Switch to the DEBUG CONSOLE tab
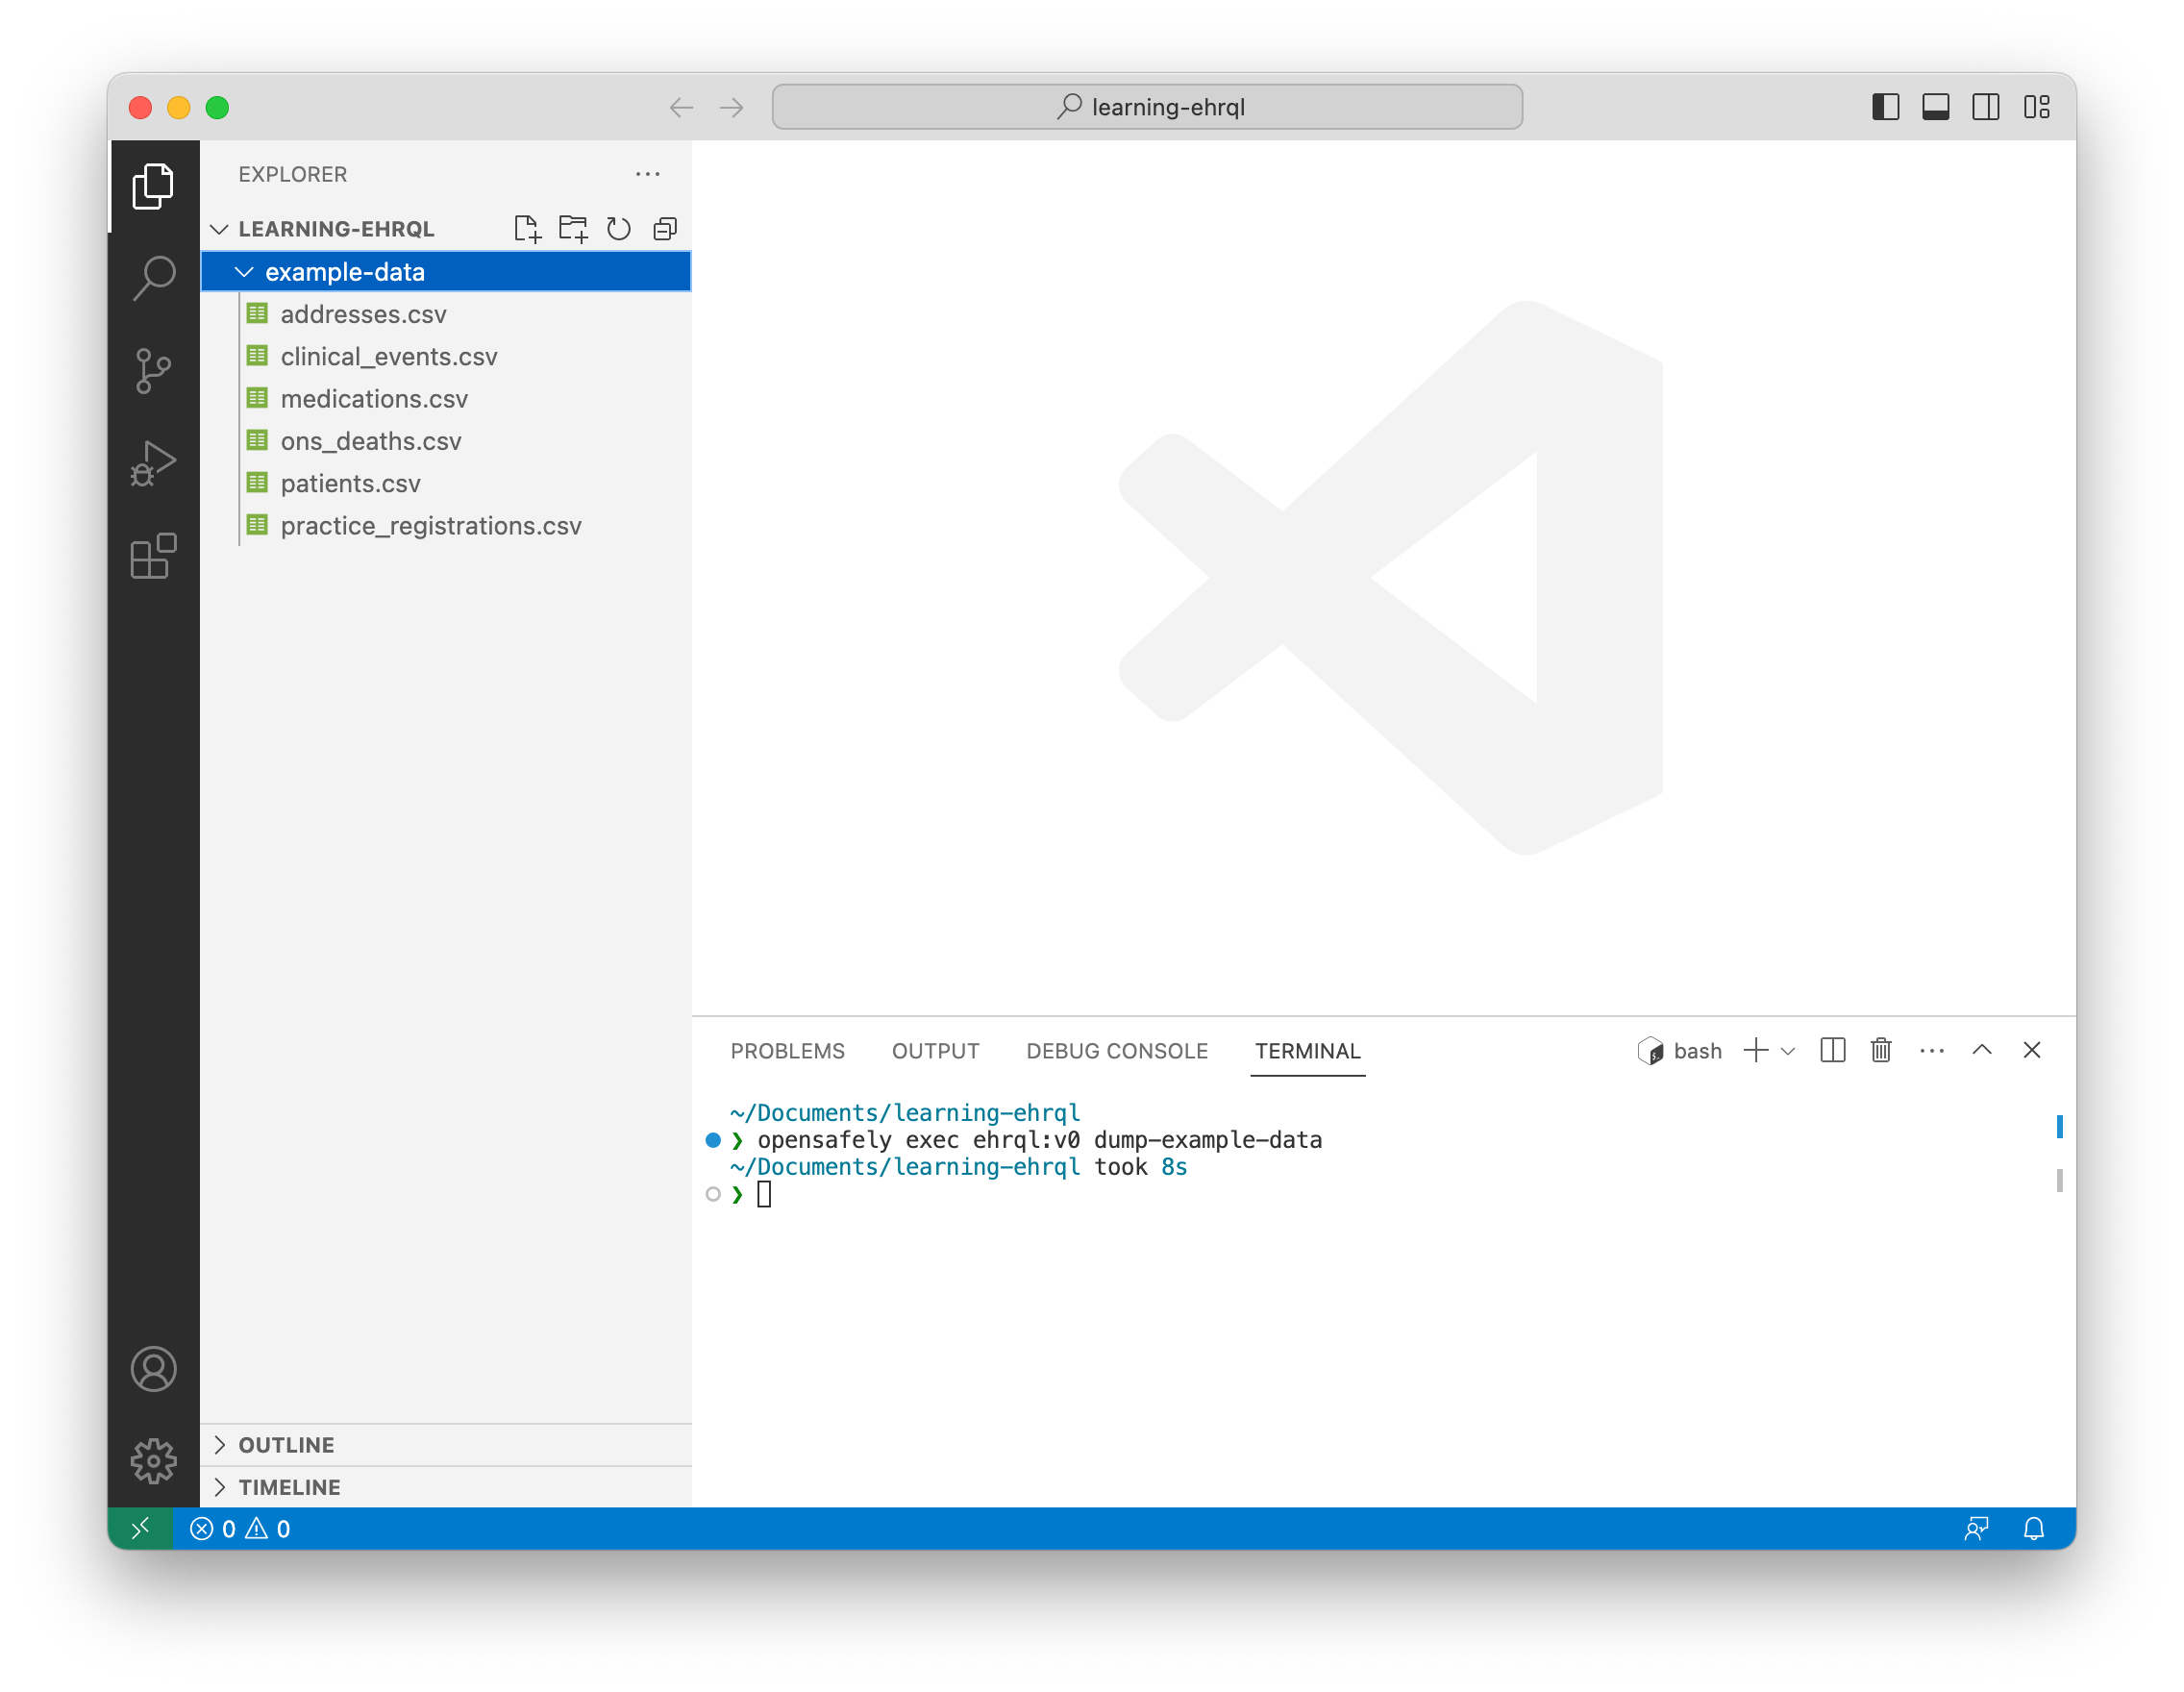The height and width of the screenshot is (1692, 2184). (1116, 1051)
